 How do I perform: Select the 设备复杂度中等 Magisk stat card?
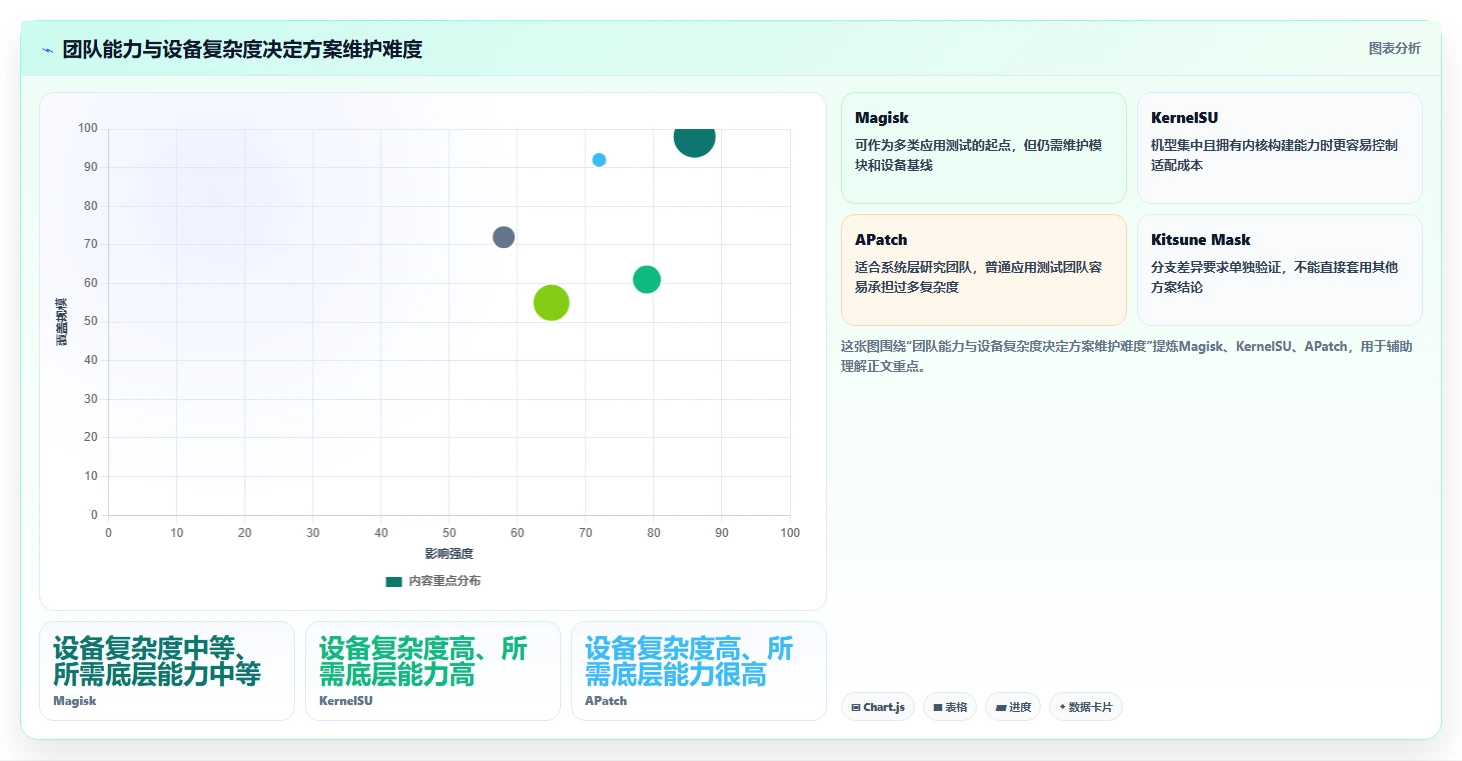tap(167, 671)
